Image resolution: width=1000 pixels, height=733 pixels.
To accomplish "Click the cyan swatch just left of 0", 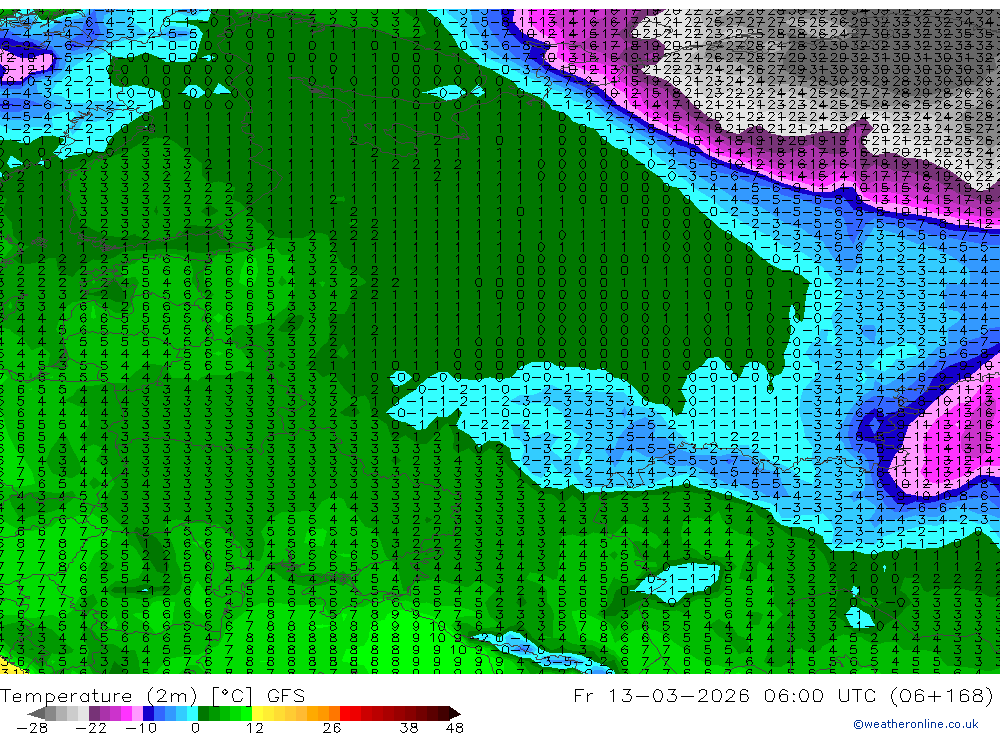I will (x=192, y=713).
